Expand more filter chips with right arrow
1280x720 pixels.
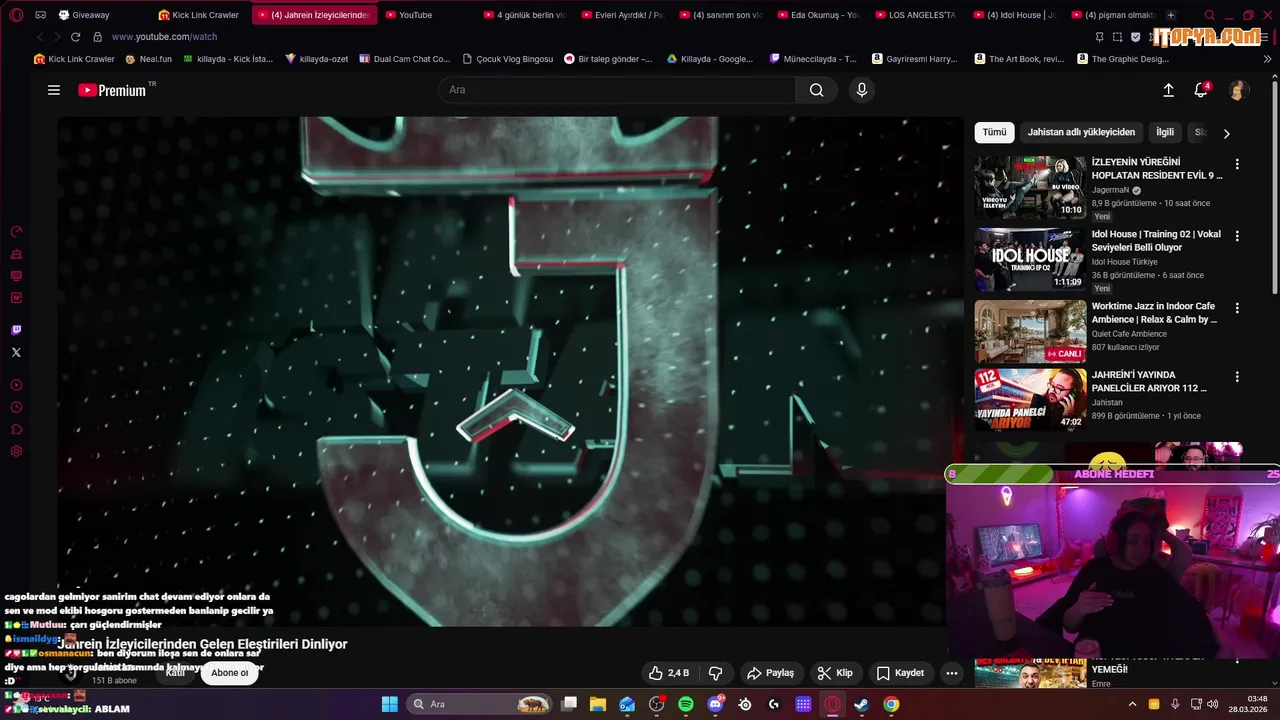click(1227, 133)
